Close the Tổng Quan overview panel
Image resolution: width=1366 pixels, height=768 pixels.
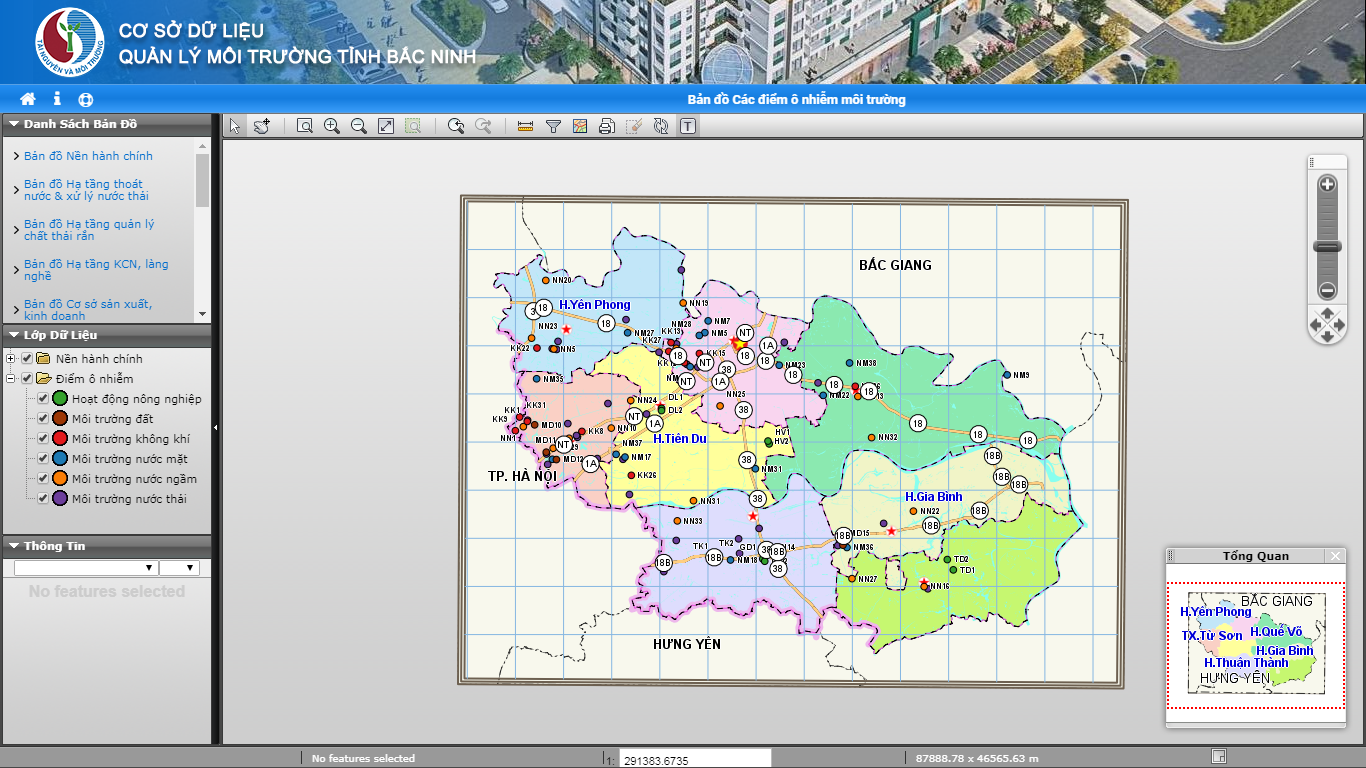[x=1335, y=556]
